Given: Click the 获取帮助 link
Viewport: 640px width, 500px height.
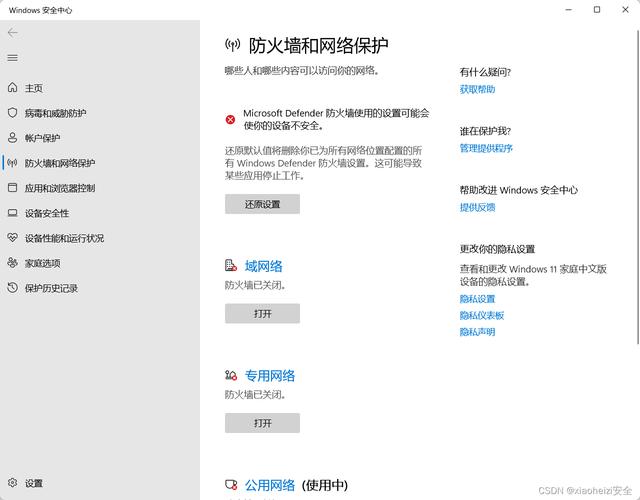Looking at the screenshot, I should (x=477, y=89).
